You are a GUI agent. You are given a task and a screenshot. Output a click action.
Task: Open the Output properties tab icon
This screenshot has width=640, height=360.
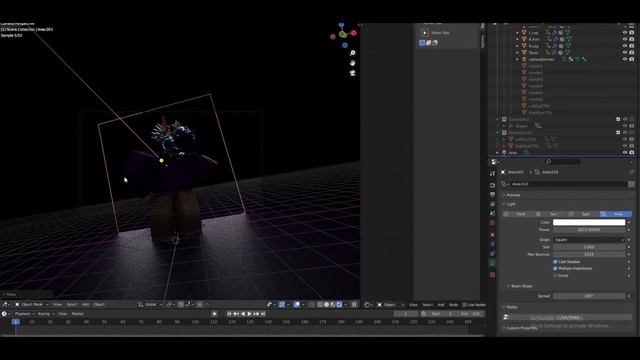pyautogui.click(x=493, y=195)
